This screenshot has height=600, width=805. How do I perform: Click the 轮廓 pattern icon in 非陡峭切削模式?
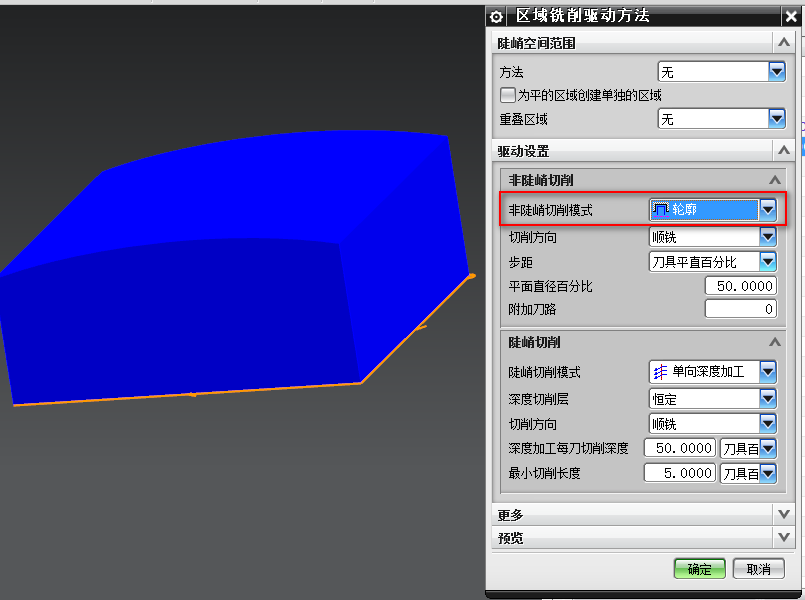pyautogui.click(x=661, y=210)
